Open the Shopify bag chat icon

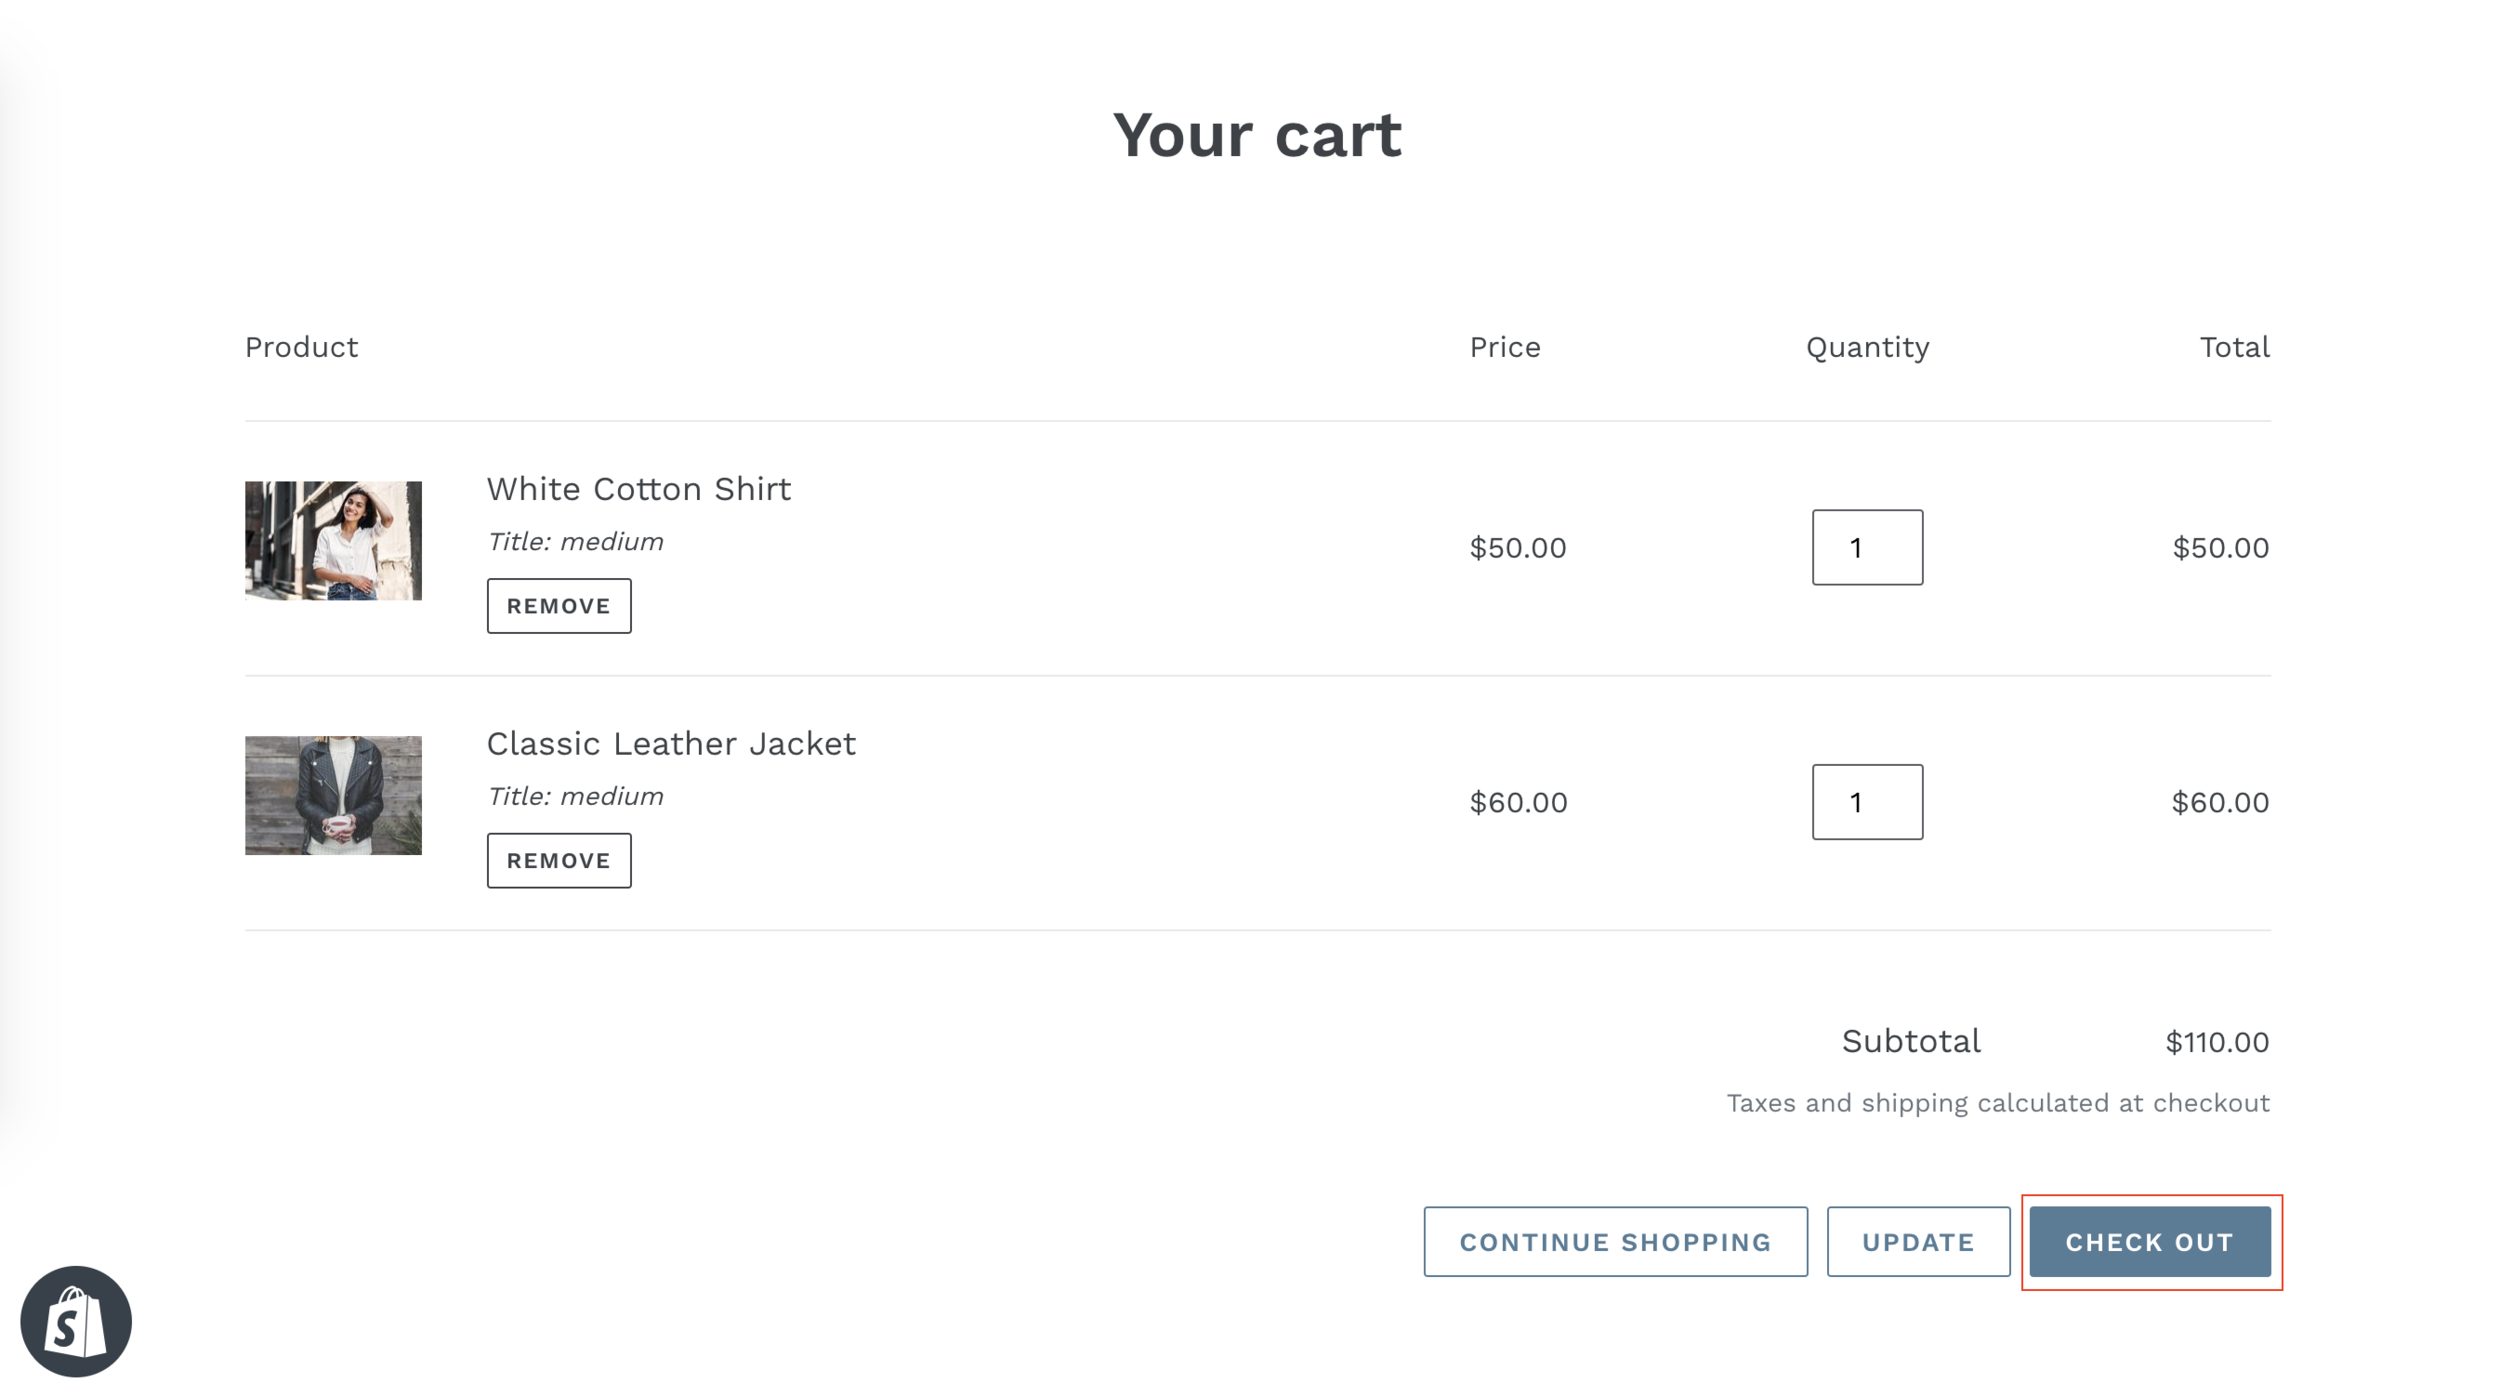[76, 1321]
